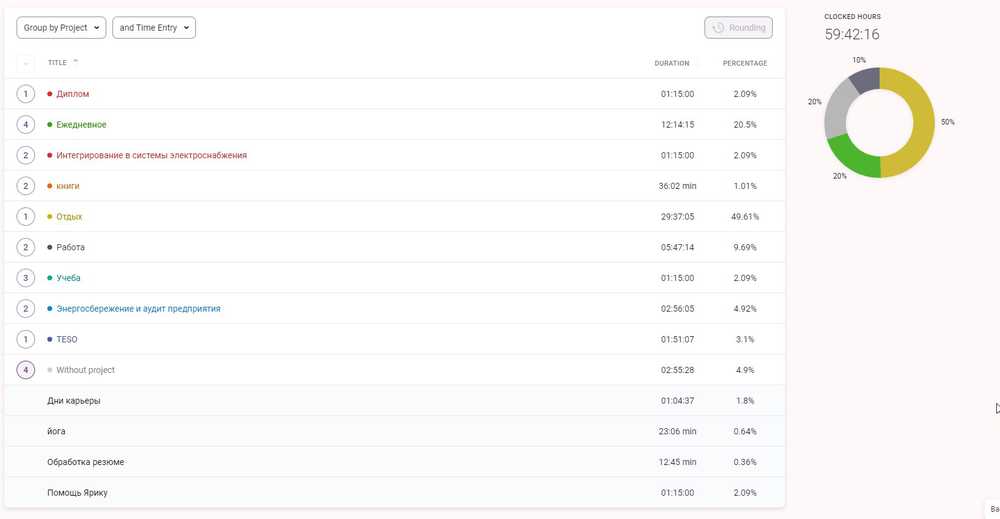Image resolution: width=1000 pixels, height=519 pixels.
Task: Sort by the Title column arrow
Action: [76, 62]
